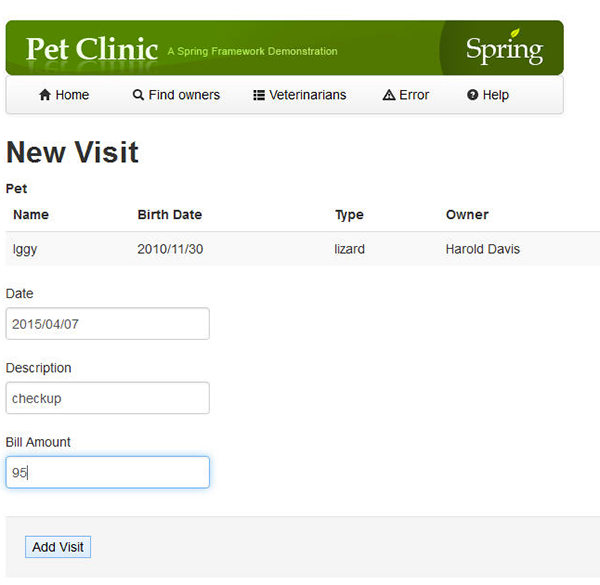
Task: Click the Spring logo in banner
Action: point(504,49)
